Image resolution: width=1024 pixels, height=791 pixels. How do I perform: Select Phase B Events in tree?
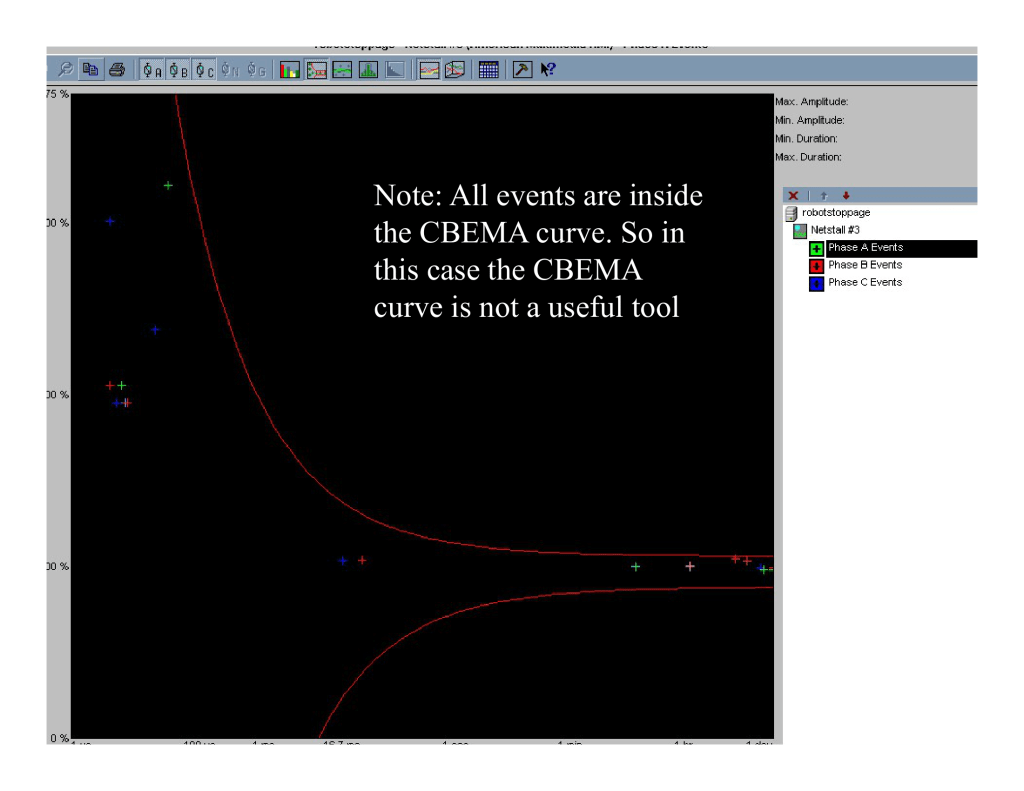click(x=864, y=265)
